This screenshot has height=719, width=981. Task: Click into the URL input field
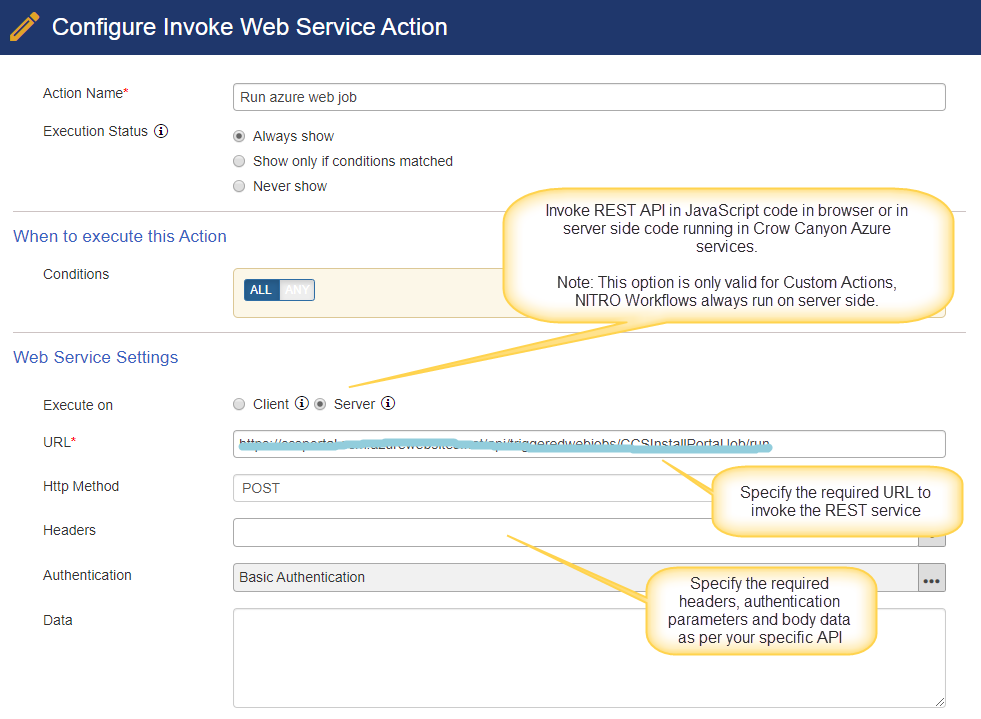[x=589, y=444]
